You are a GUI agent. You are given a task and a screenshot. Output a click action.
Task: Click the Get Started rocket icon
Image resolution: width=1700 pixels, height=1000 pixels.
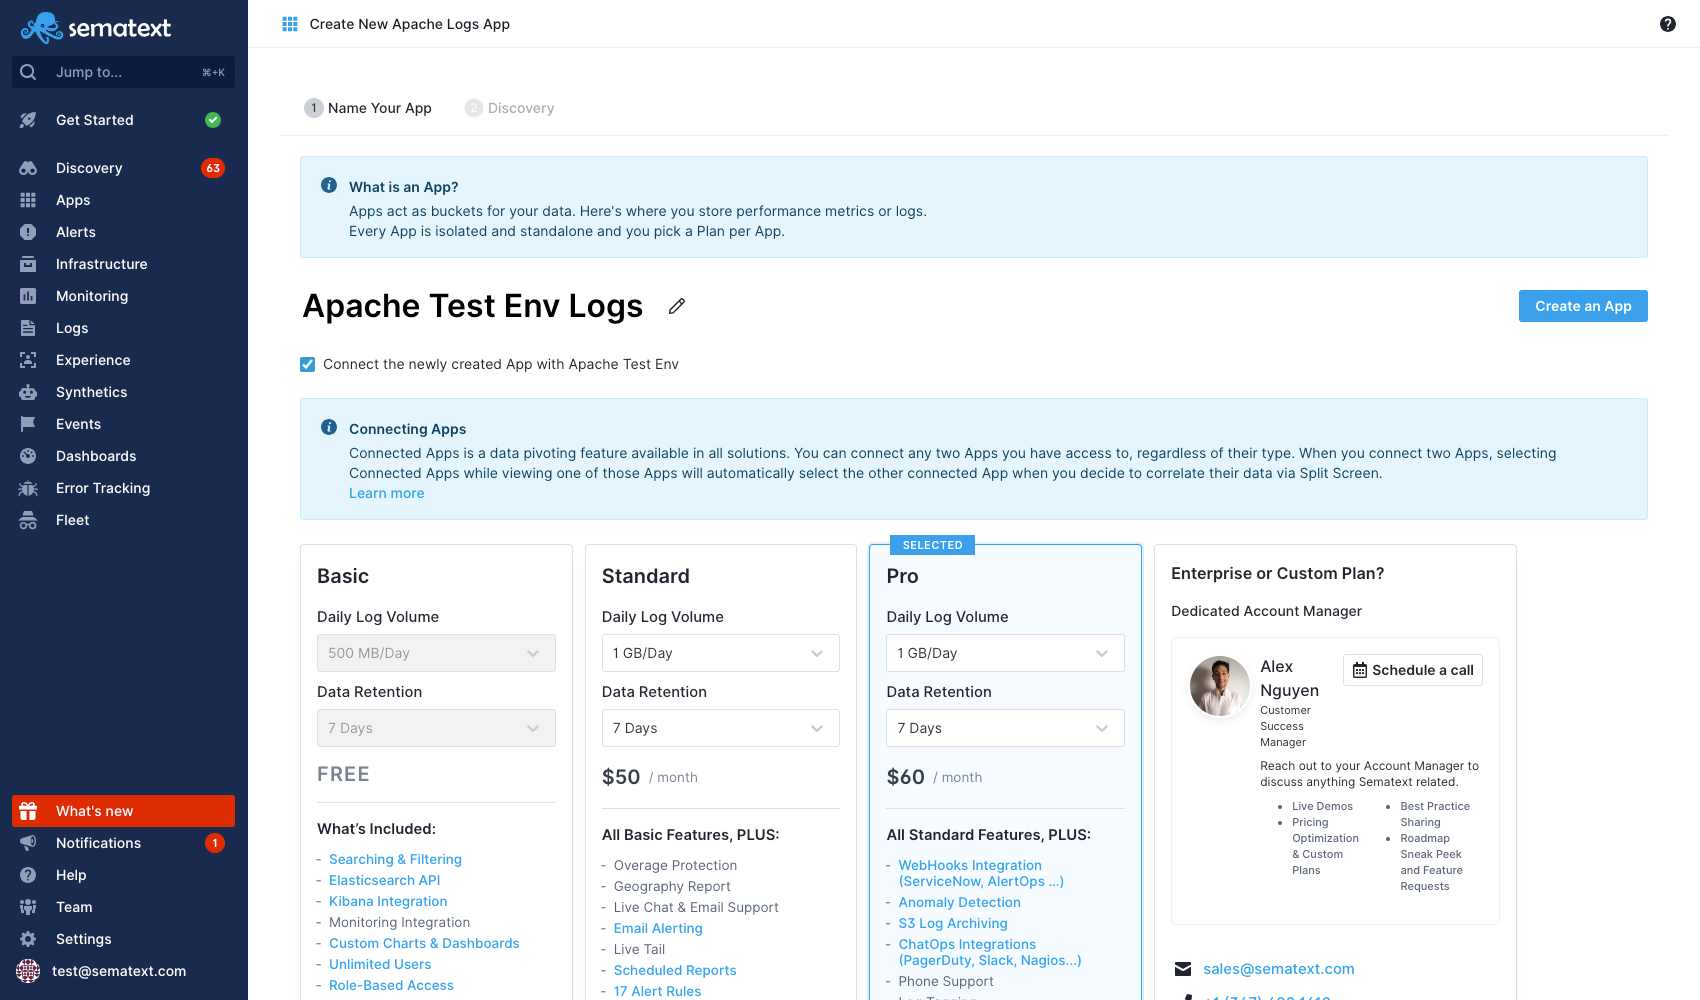[28, 120]
